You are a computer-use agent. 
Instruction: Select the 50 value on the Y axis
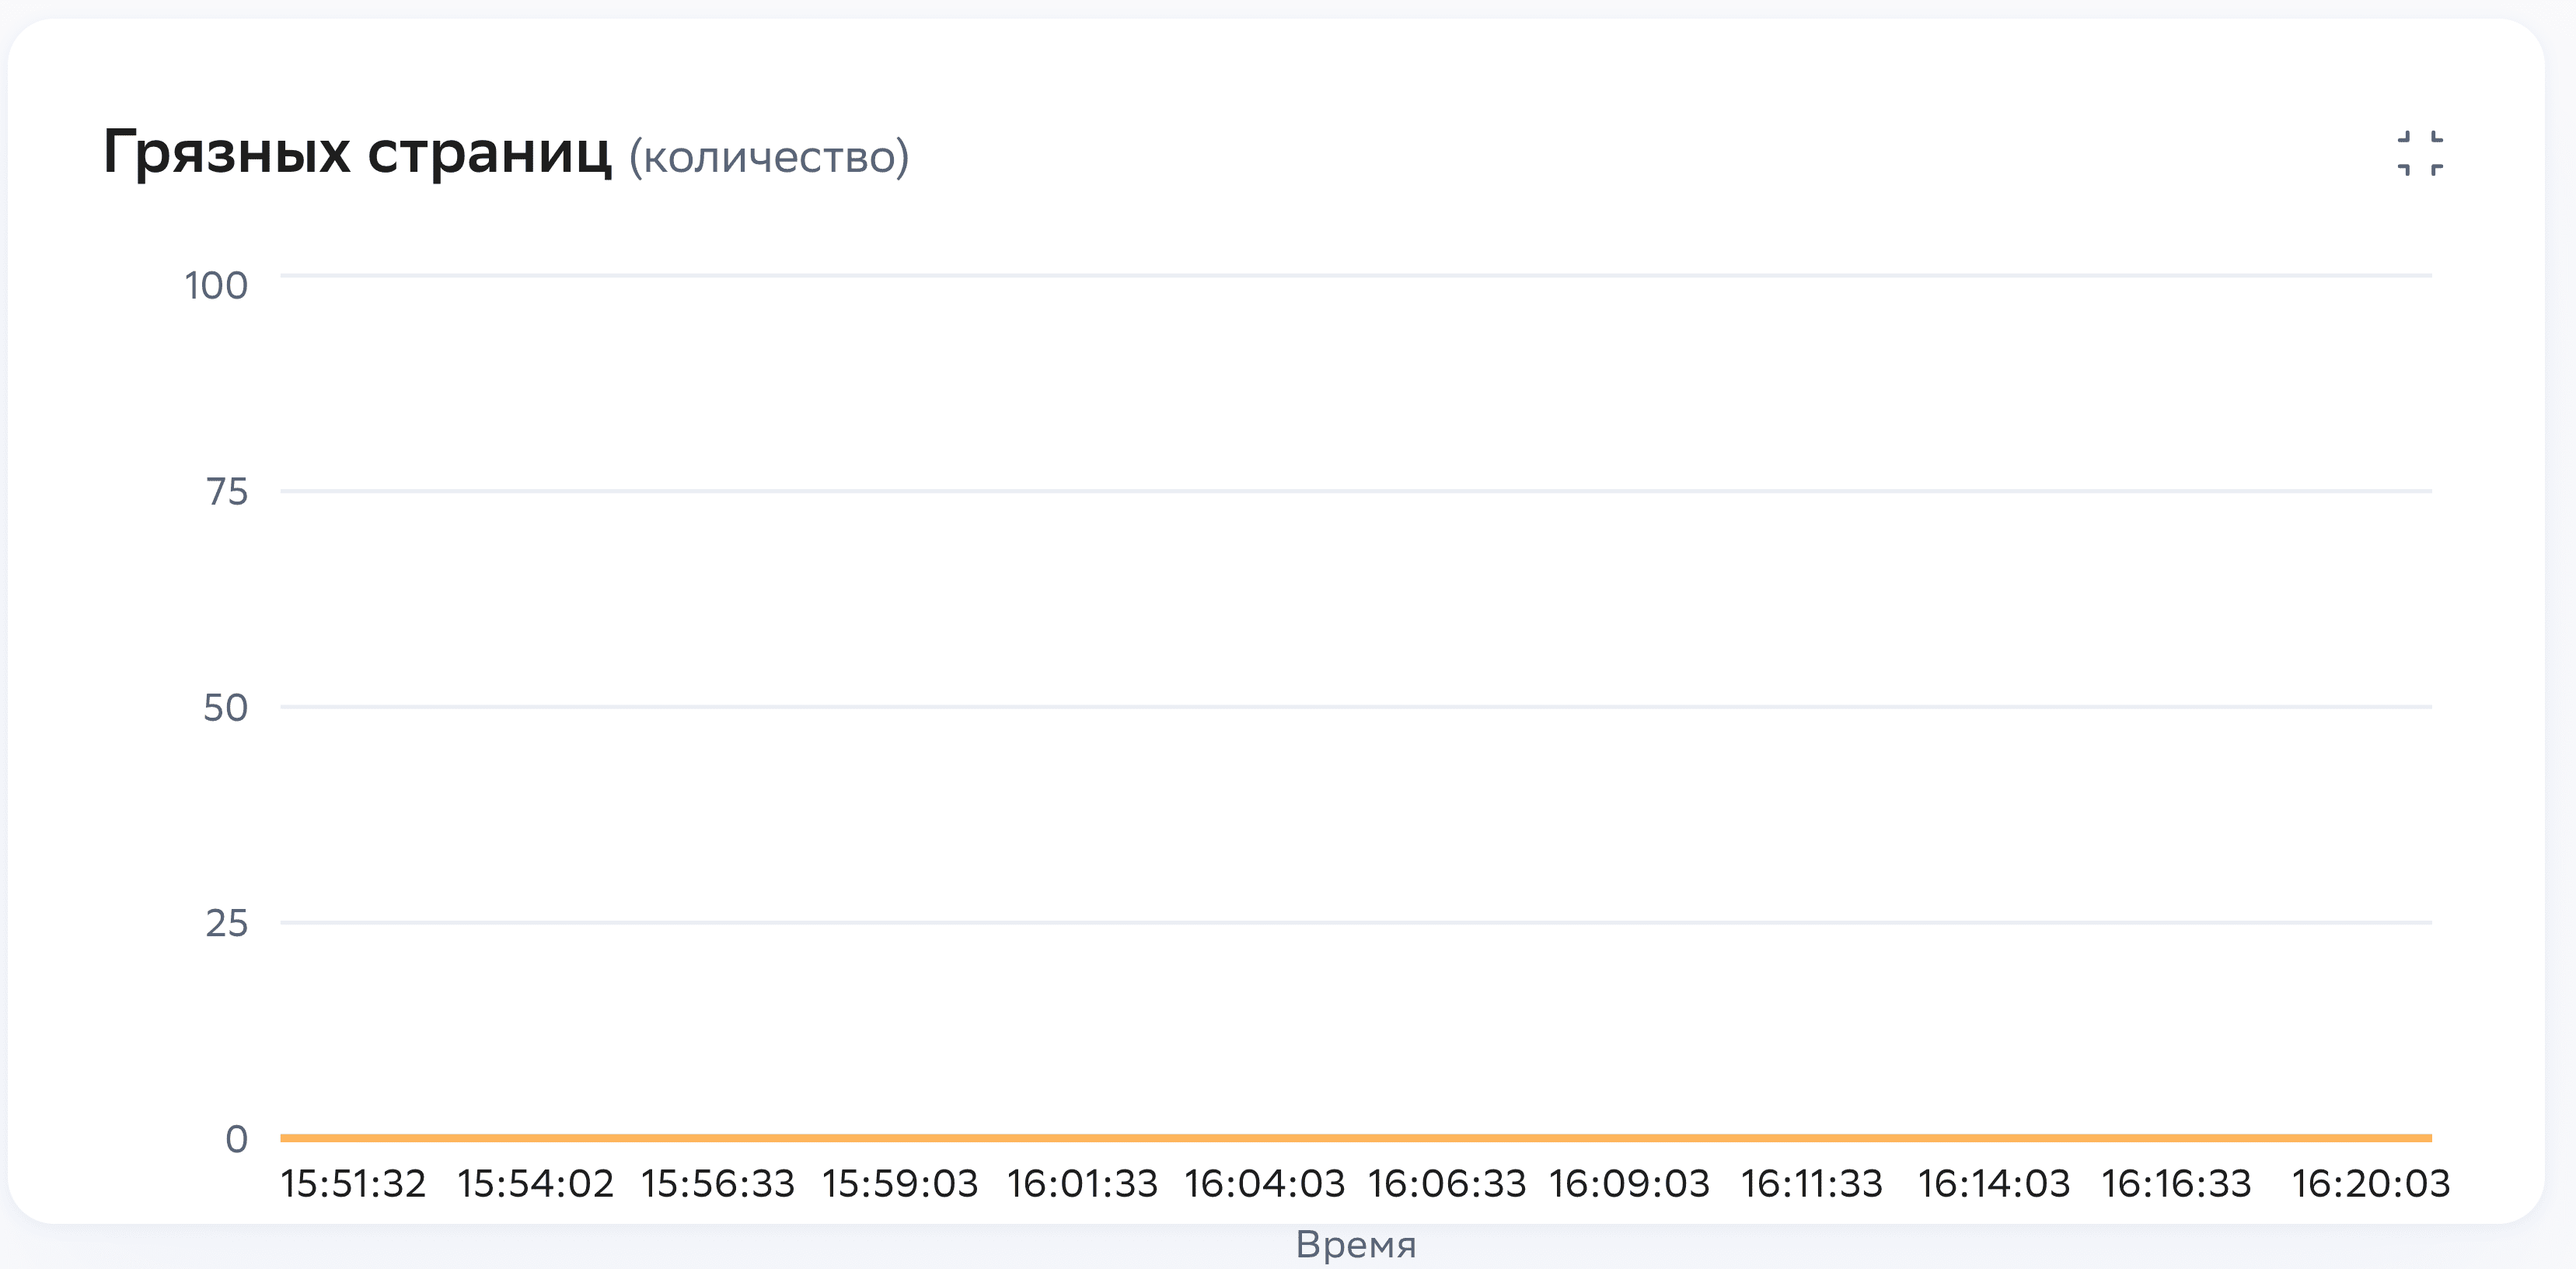(225, 708)
